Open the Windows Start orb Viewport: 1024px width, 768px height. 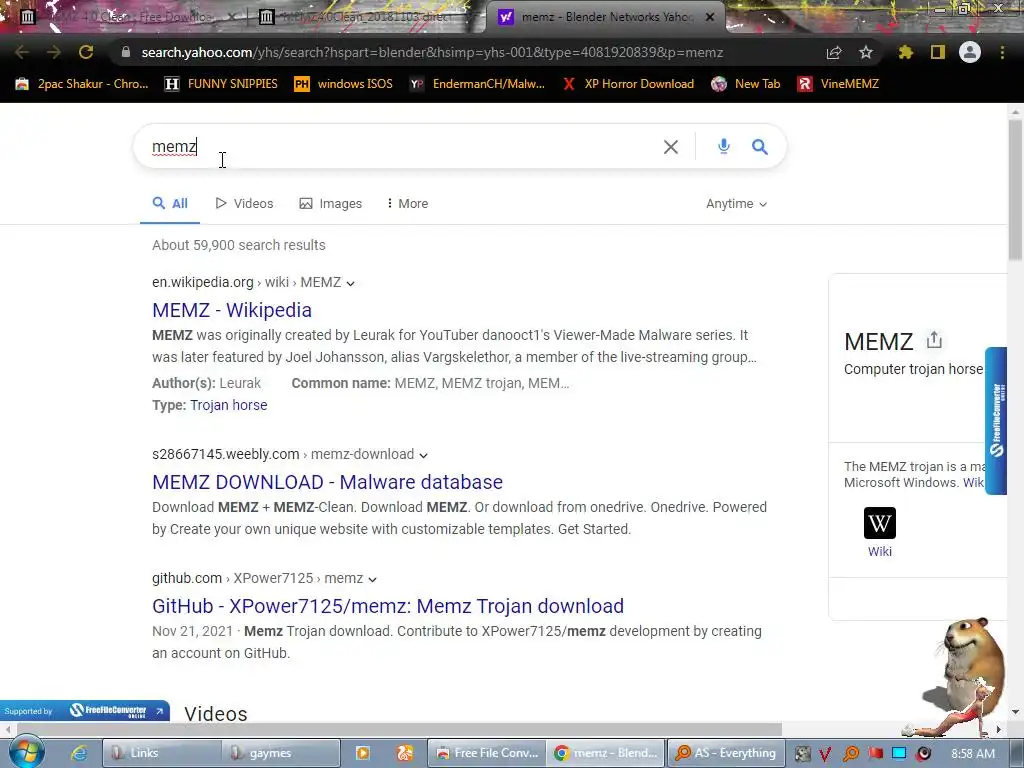[x=26, y=752]
